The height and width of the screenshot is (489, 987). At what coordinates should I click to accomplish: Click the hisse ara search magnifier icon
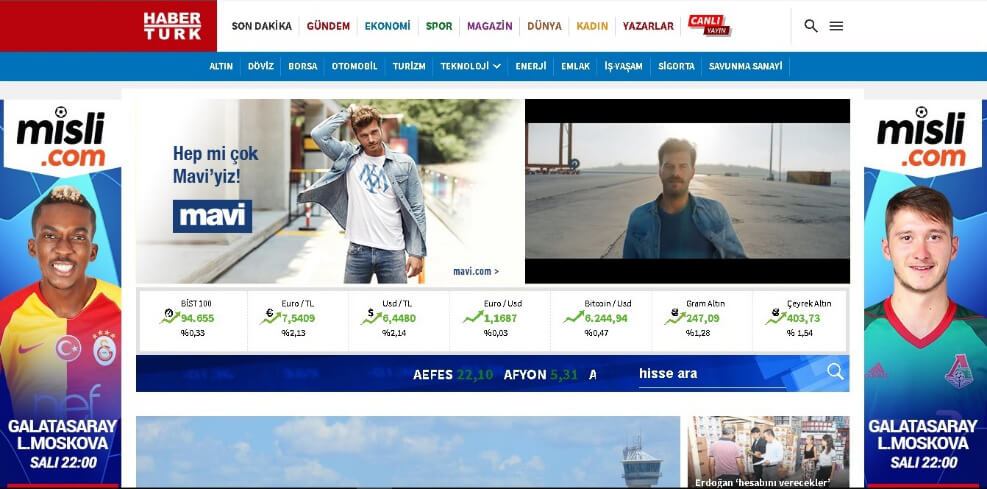[835, 373]
